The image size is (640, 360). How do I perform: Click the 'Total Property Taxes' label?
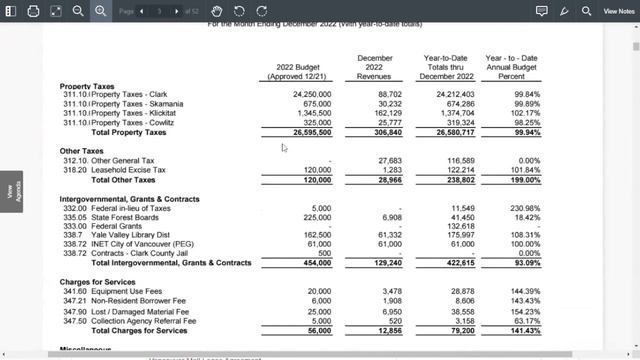tap(129, 132)
